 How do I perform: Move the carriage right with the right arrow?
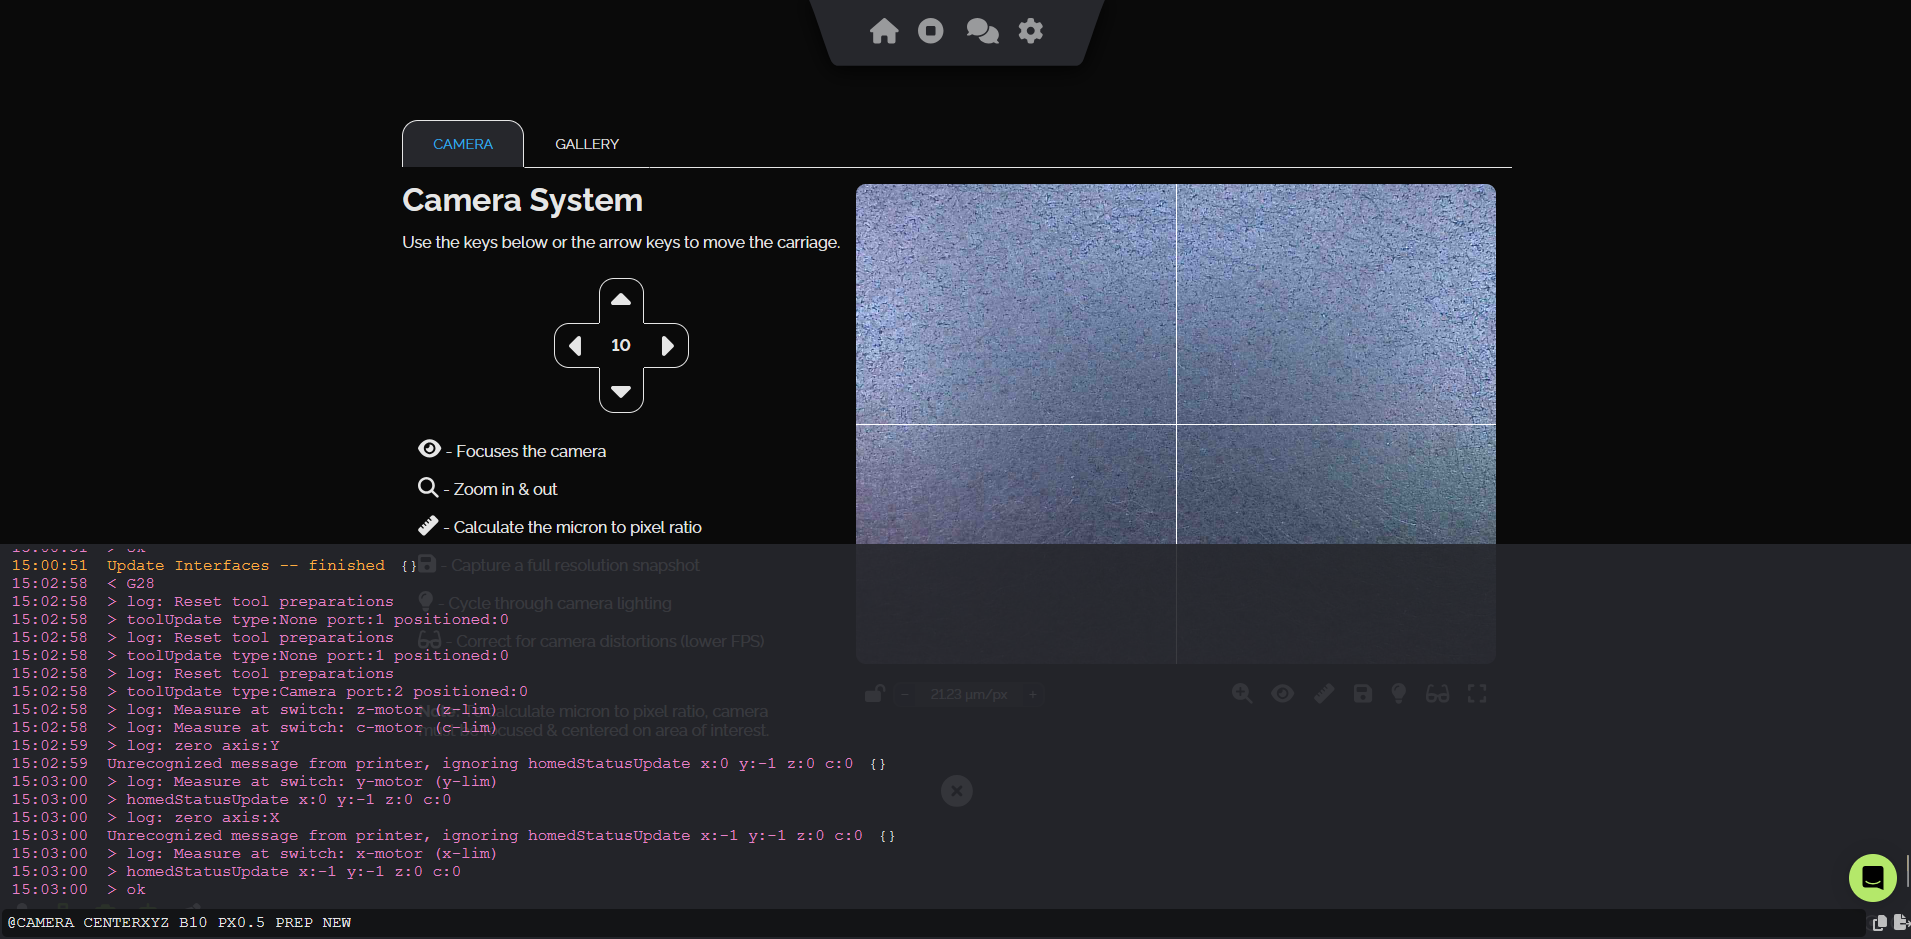tap(667, 346)
